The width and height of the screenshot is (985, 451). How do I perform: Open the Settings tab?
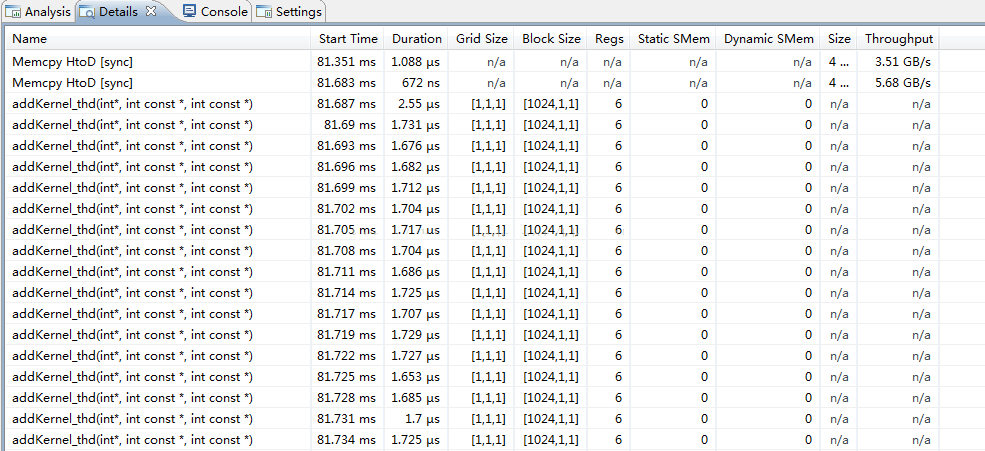(x=289, y=12)
